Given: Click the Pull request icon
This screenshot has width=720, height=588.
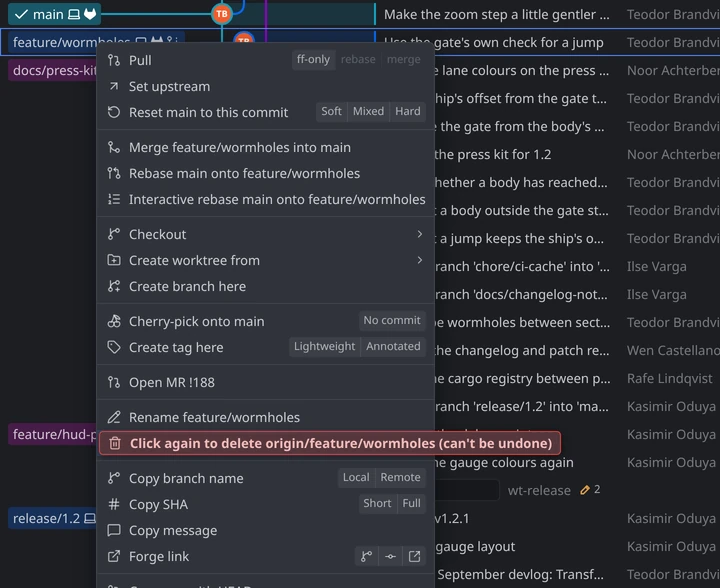Looking at the screenshot, I should click(x=114, y=60).
